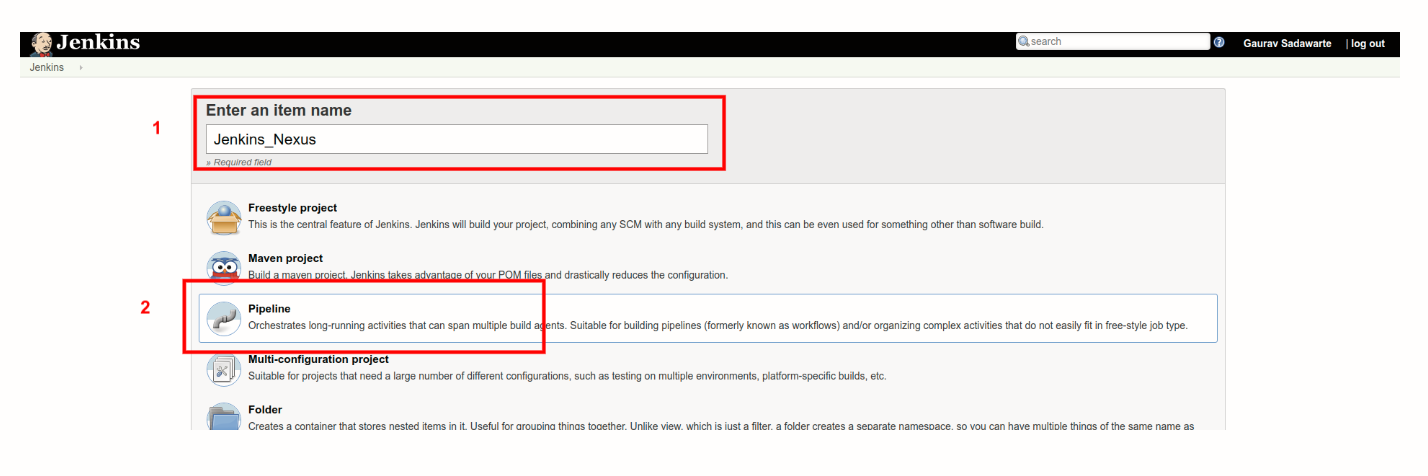Click the magnifying glass in the search box

click(1023, 42)
